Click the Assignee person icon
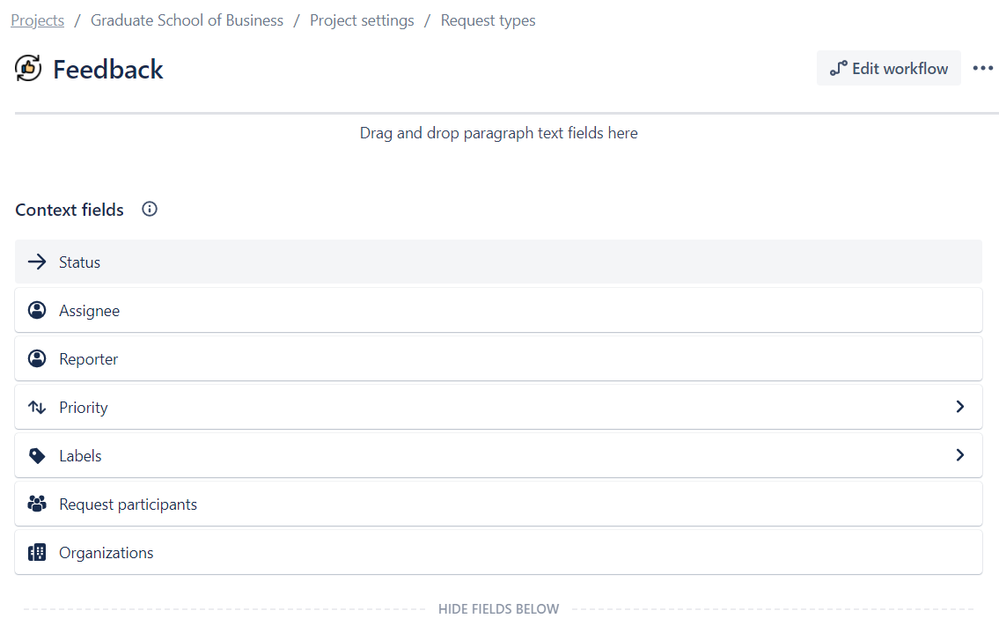This screenshot has width=999, height=627. 37,310
